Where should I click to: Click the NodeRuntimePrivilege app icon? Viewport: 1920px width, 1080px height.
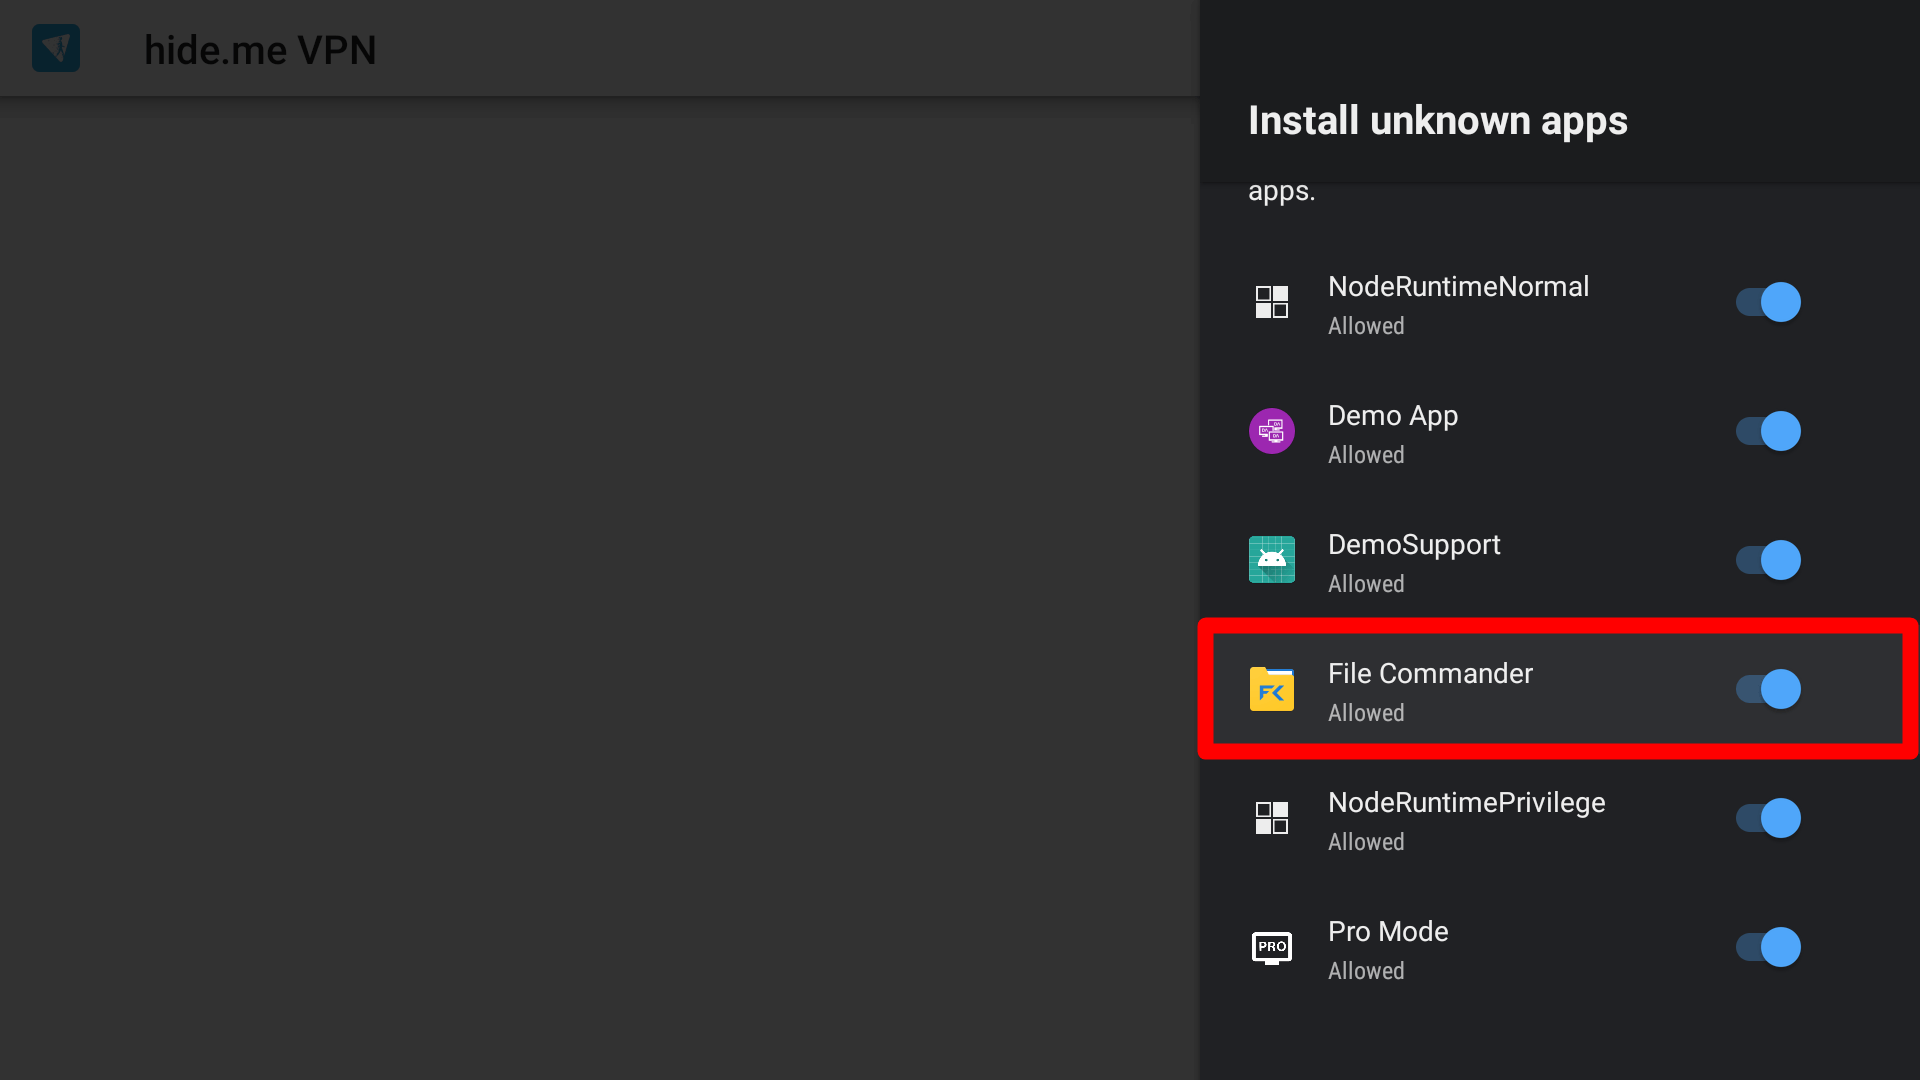point(1272,818)
